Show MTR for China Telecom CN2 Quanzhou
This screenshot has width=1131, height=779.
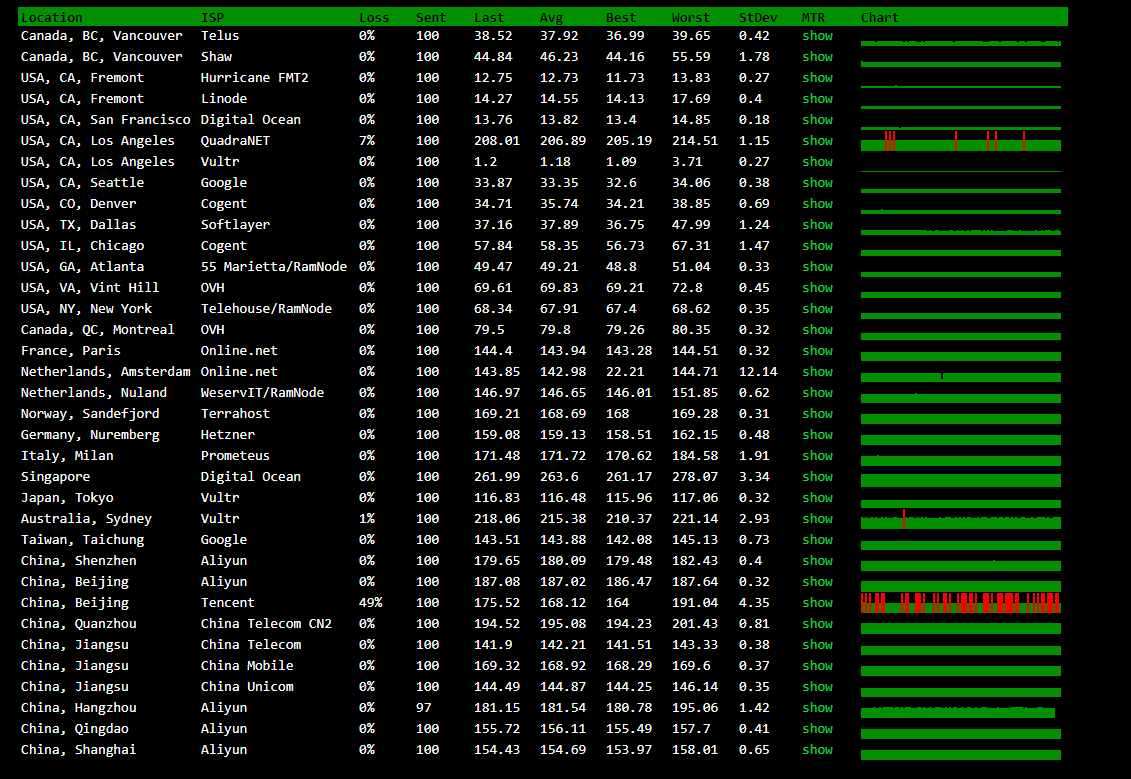point(817,623)
